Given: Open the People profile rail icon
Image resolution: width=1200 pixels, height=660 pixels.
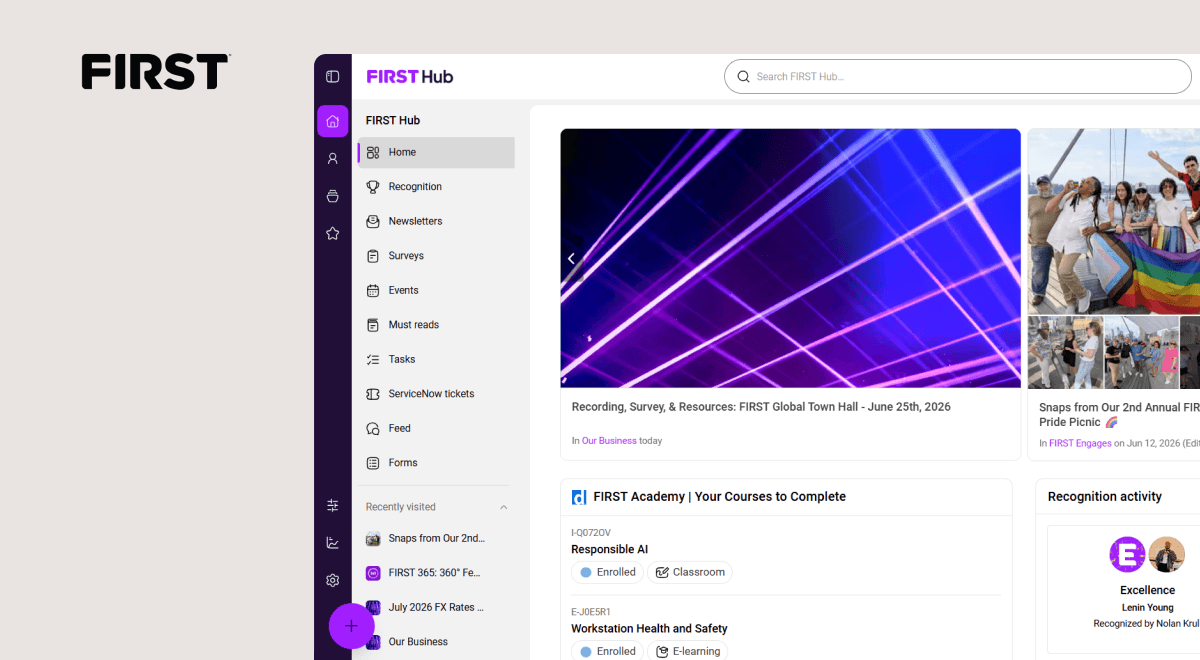Looking at the screenshot, I should pyautogui.click(x=333, y=159).
